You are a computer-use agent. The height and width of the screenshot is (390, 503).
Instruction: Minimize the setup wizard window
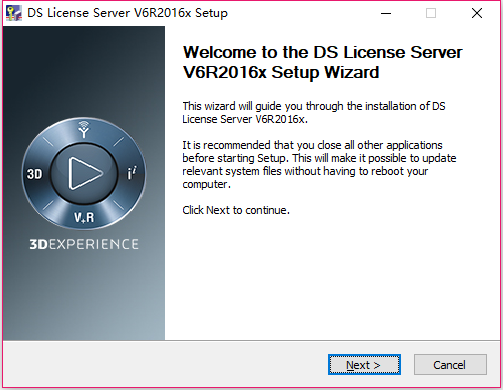(x=386, y=13)
